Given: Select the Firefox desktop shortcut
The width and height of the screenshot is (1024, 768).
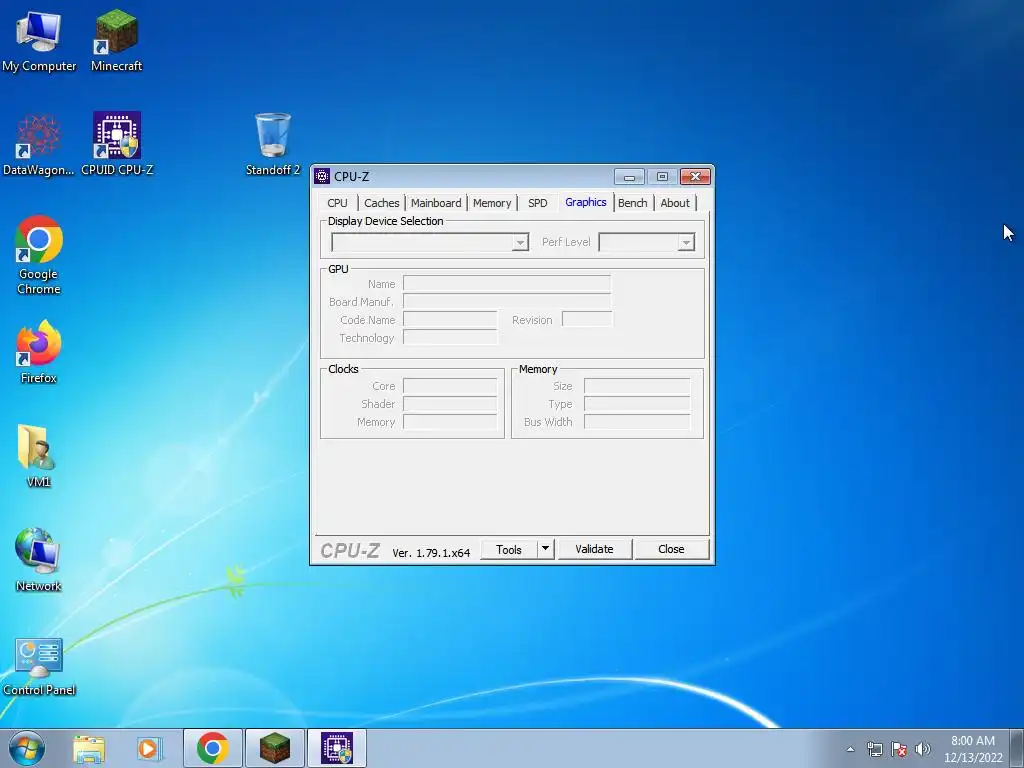Looking at the screenshot, I should 39,353.
